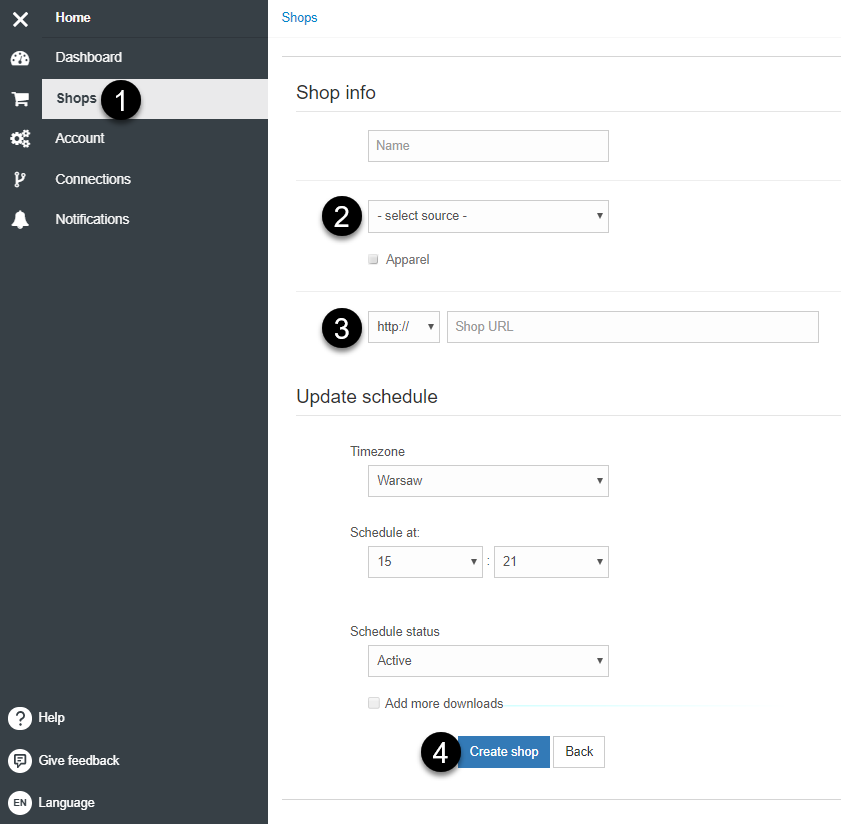Click the Notifications bell icon
Image resolution: width=841 pixels, height=824 pixels.
coord(20,219)
